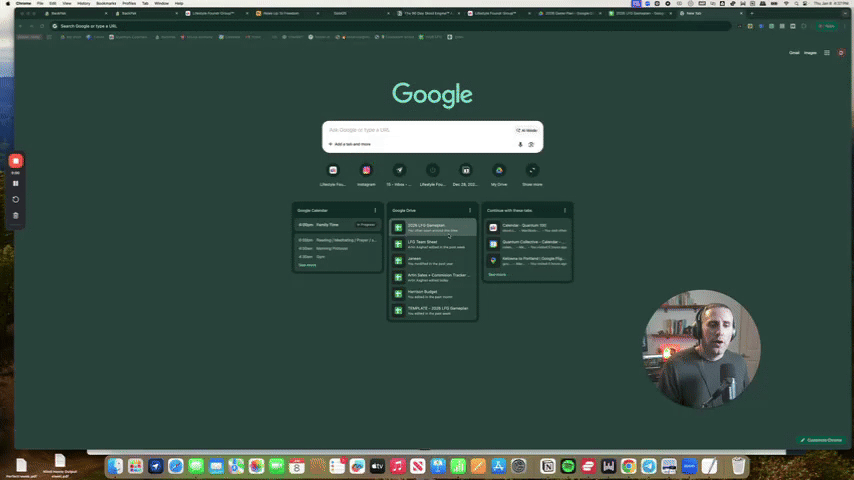Open the Google account profile avatar
The width and height of the screenshot is (854, 480).
click(x=841, y=53)
